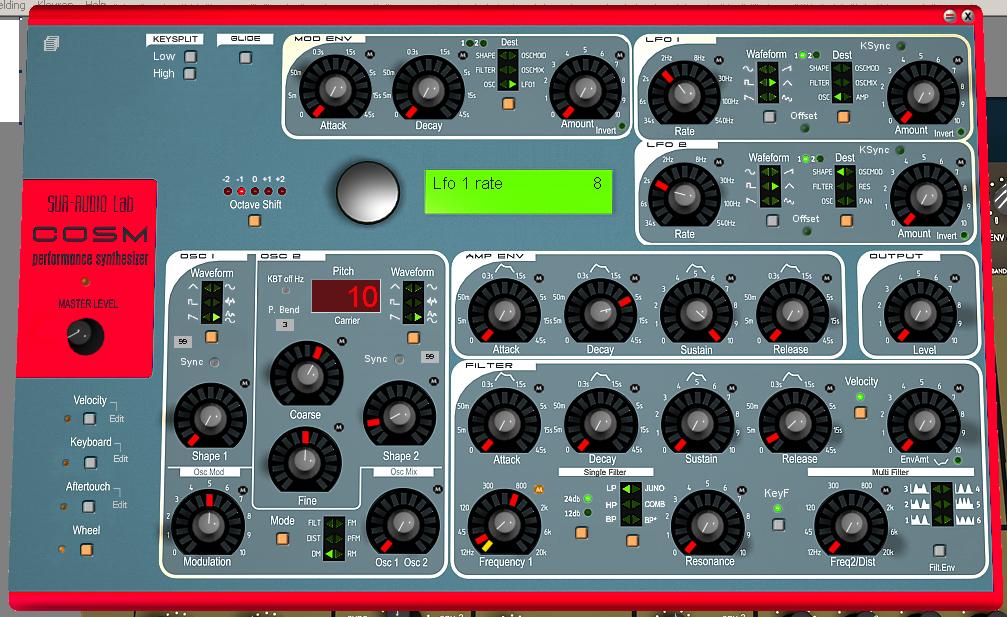Click the Mode selector button
Image resolution: width=1007 pixels, height=617 pixels.
click(x=282, y=539)
